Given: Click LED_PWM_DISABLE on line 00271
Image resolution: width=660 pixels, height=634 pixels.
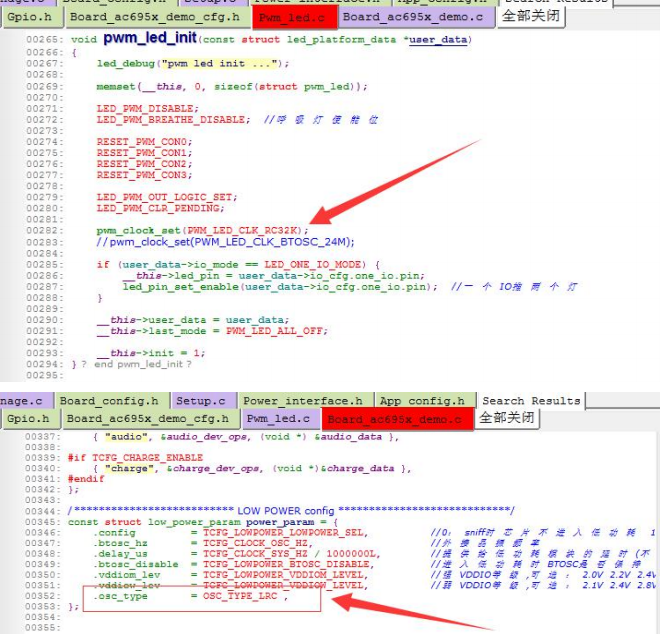Looking at the screenshot, I should [147, 108].
